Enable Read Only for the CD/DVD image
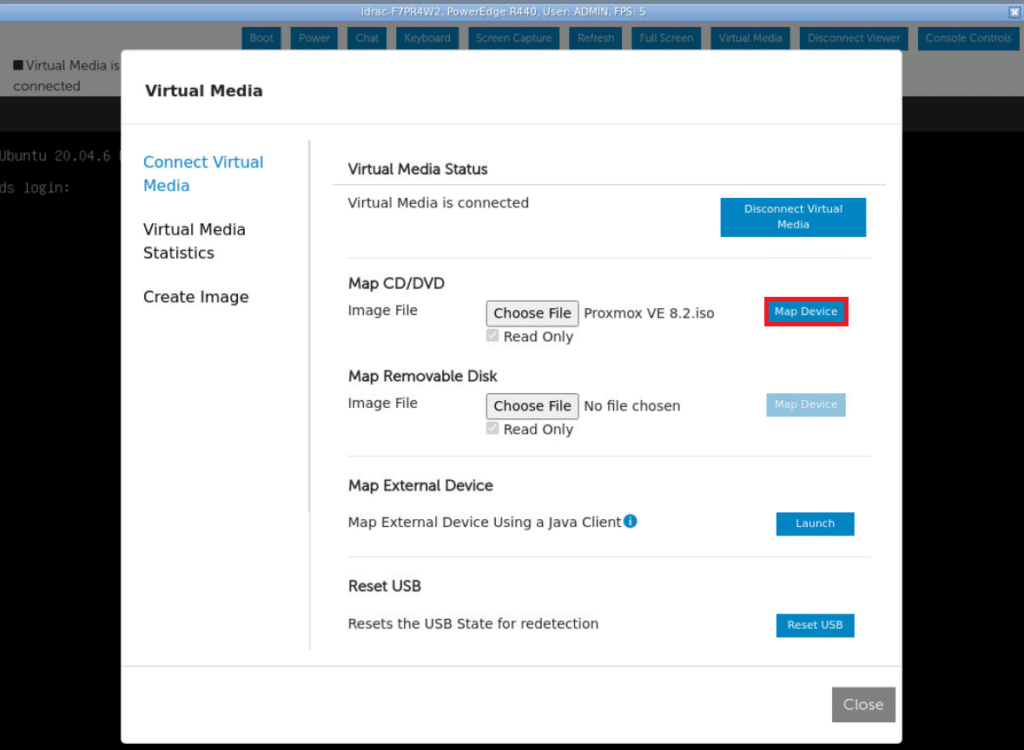1024x750 pixels. 492,335
